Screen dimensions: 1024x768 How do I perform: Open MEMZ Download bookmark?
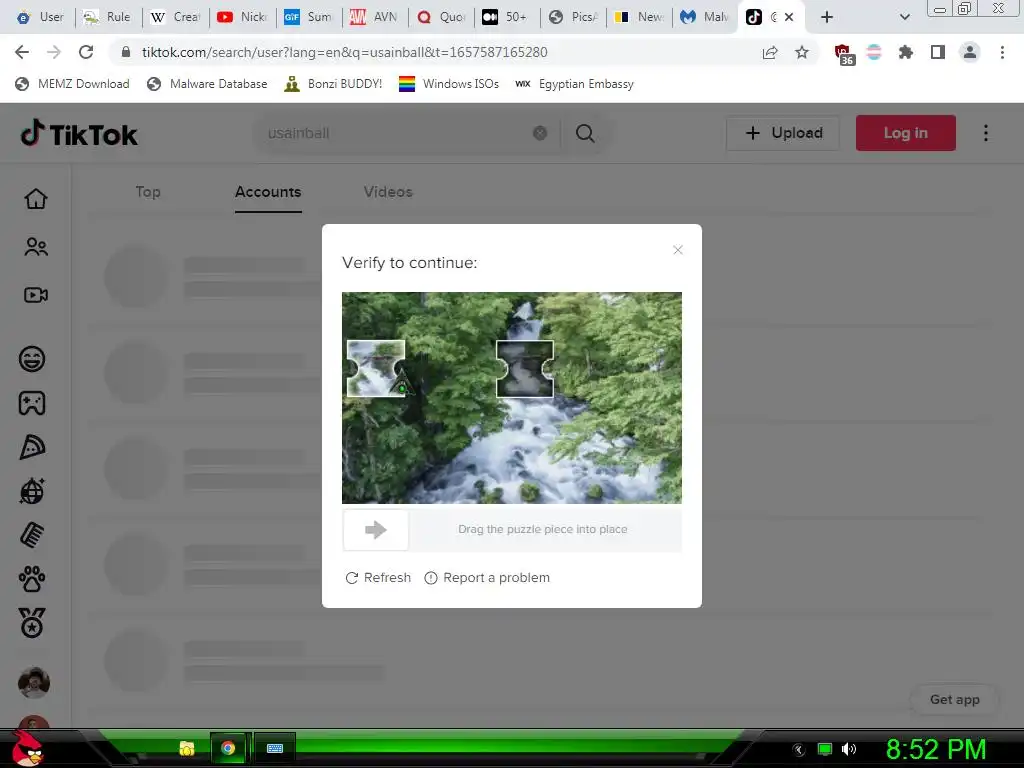pyautogui.click(x=72, y=84)
